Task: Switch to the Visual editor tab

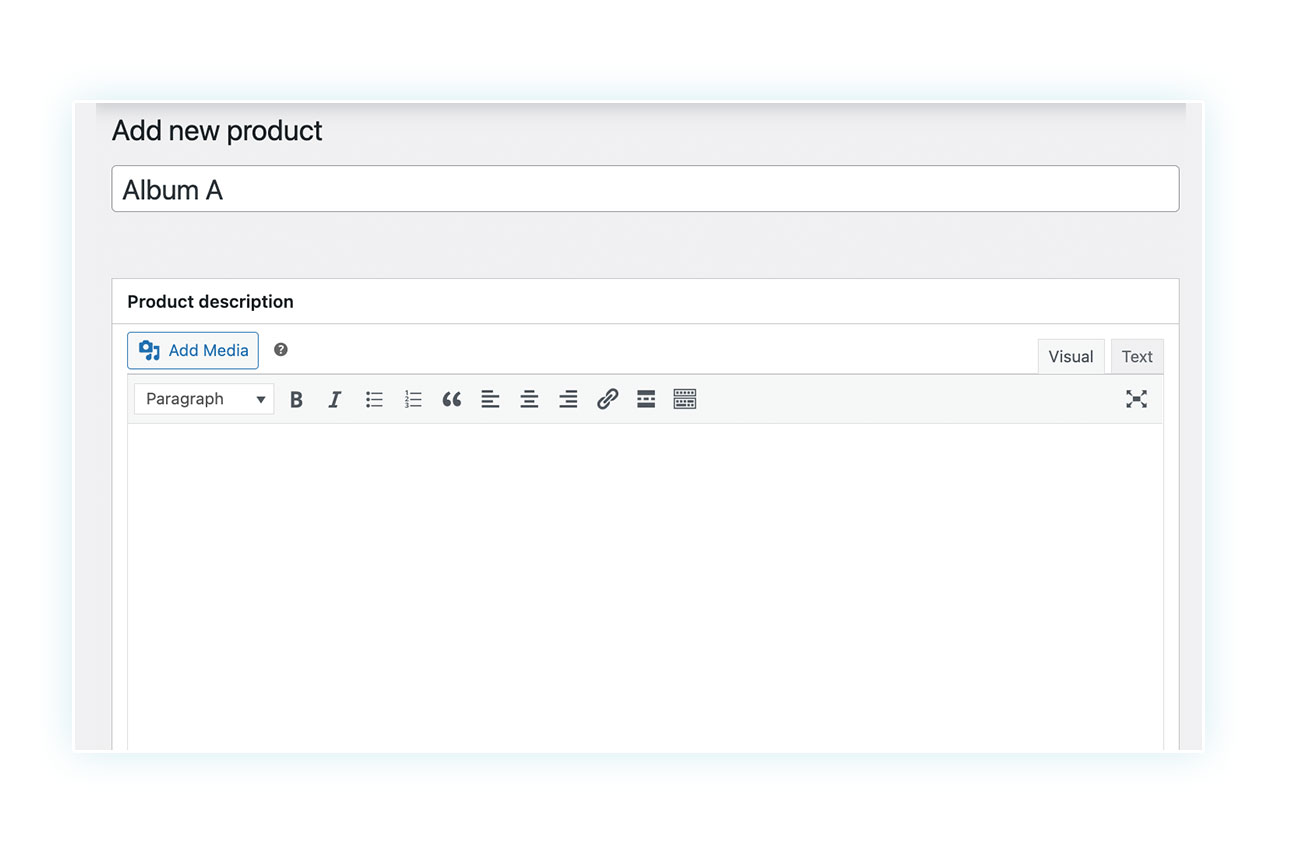Action: click(1071, 356)
